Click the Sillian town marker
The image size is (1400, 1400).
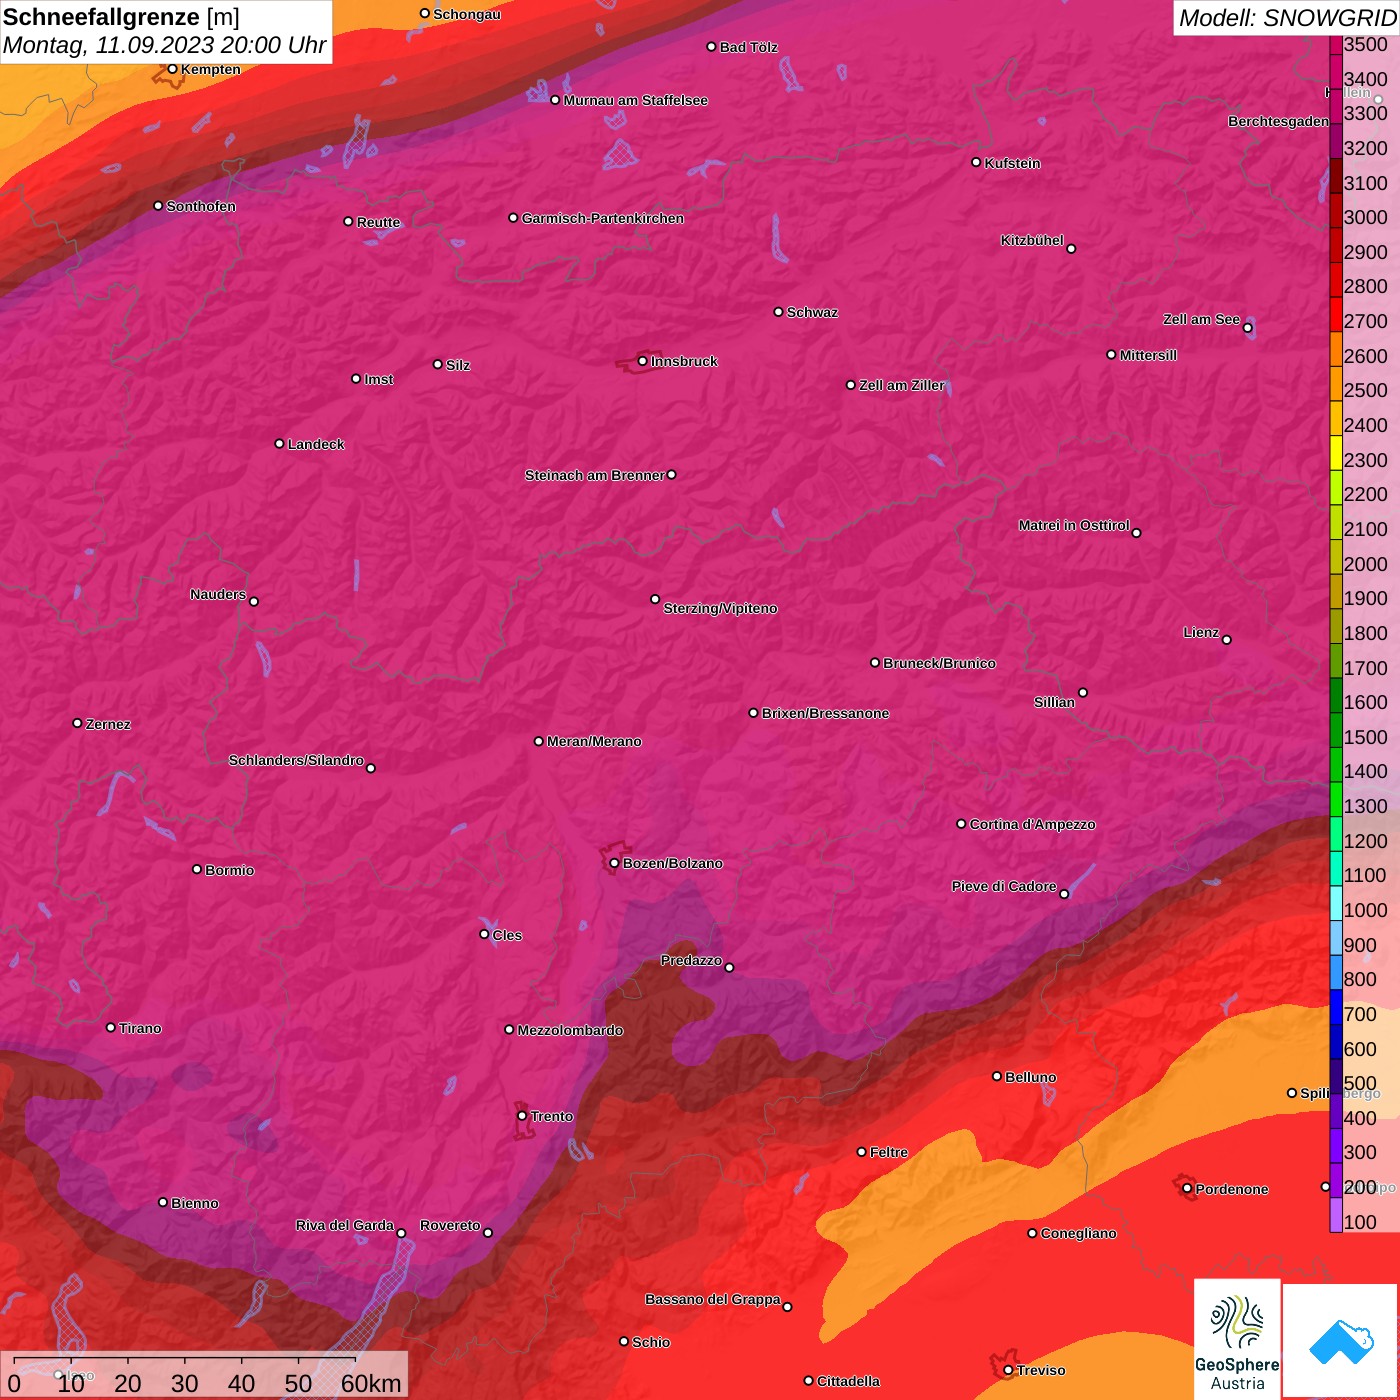[x=1082, y=692]
